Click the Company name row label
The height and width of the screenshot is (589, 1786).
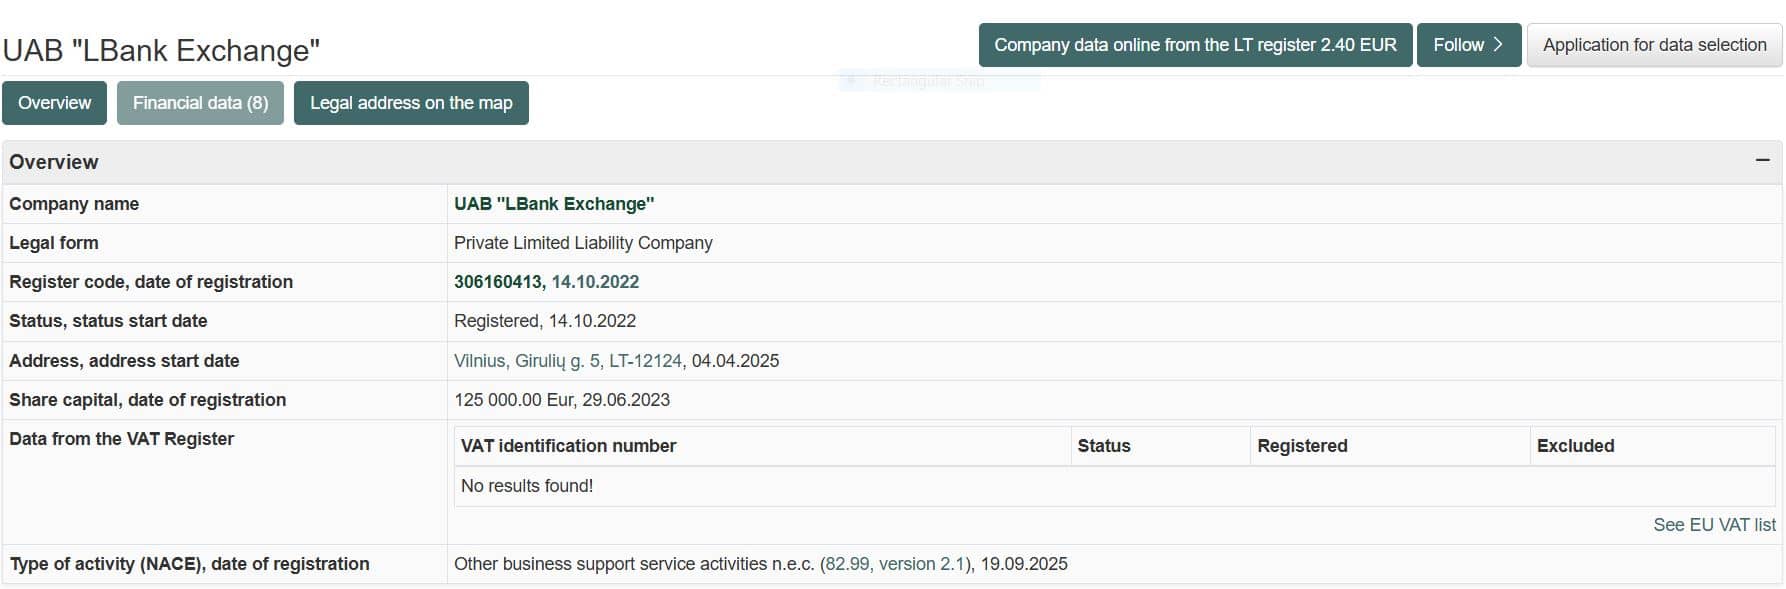pyautogui.click(x=74, y=204)
